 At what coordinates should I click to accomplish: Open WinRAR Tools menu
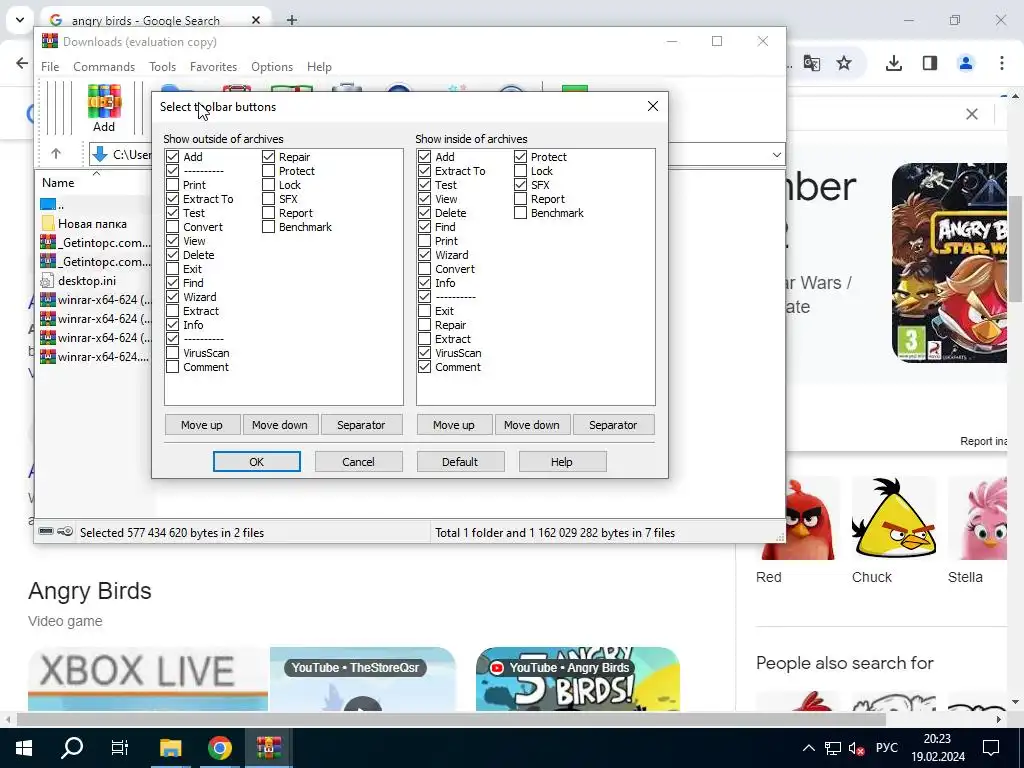tap(162, 67)
